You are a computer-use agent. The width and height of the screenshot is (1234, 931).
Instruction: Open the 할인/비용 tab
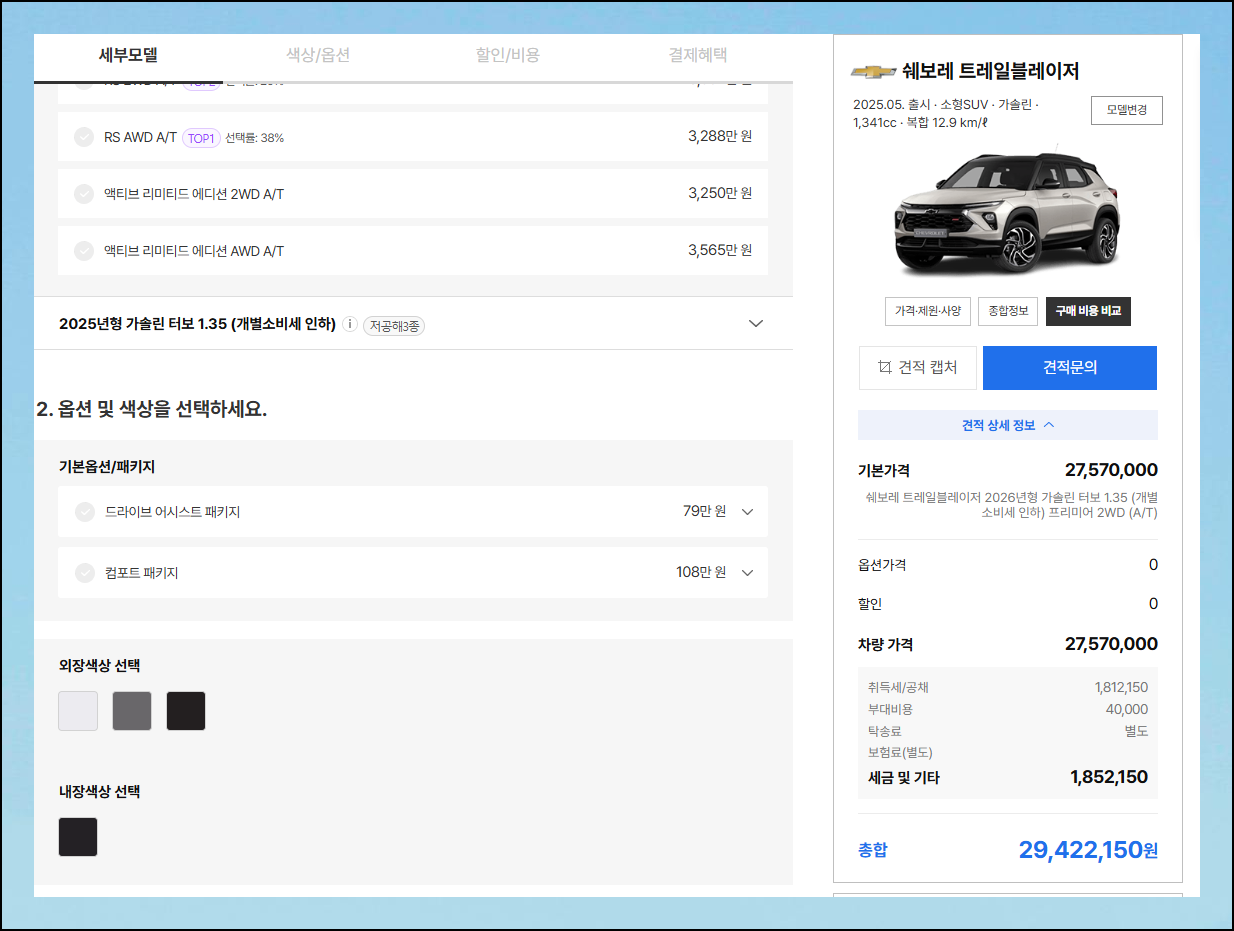pyautogui.click(x=507, y=55)
